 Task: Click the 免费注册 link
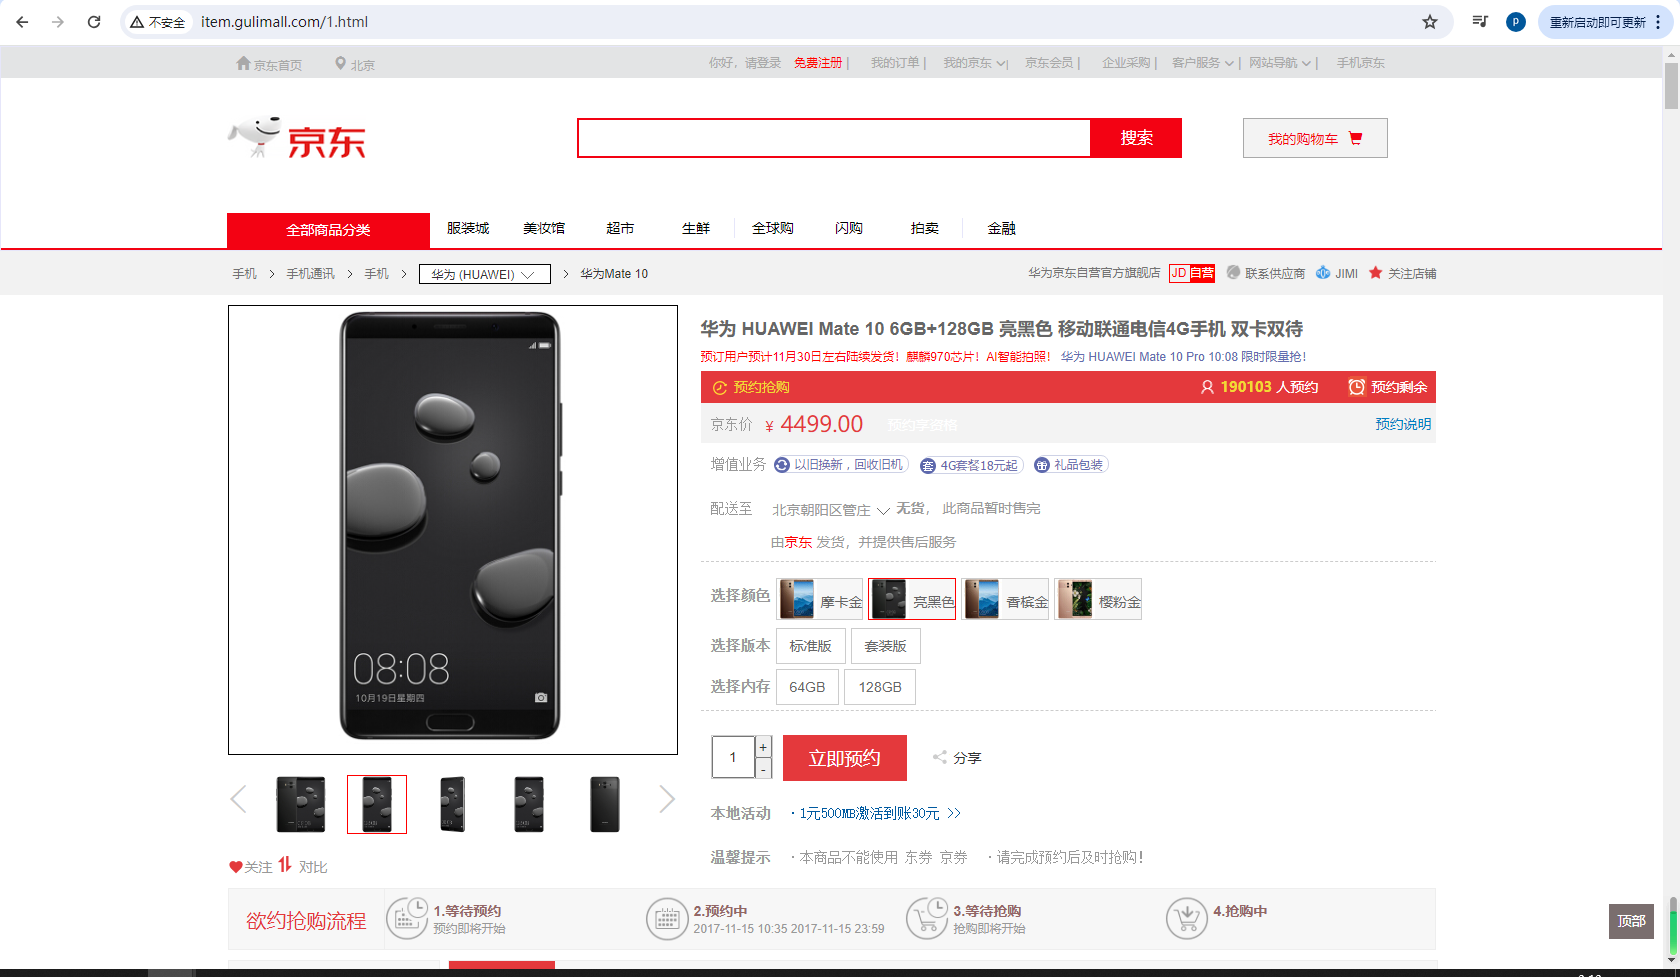pyautogui.click(x=818, y=63)
